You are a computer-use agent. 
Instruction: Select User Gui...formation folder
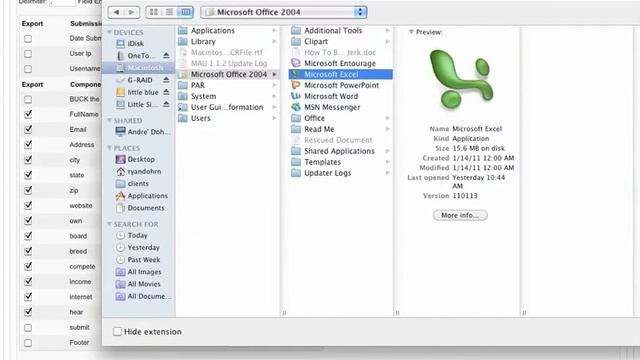pyautogui.click(x=227, y=107)
